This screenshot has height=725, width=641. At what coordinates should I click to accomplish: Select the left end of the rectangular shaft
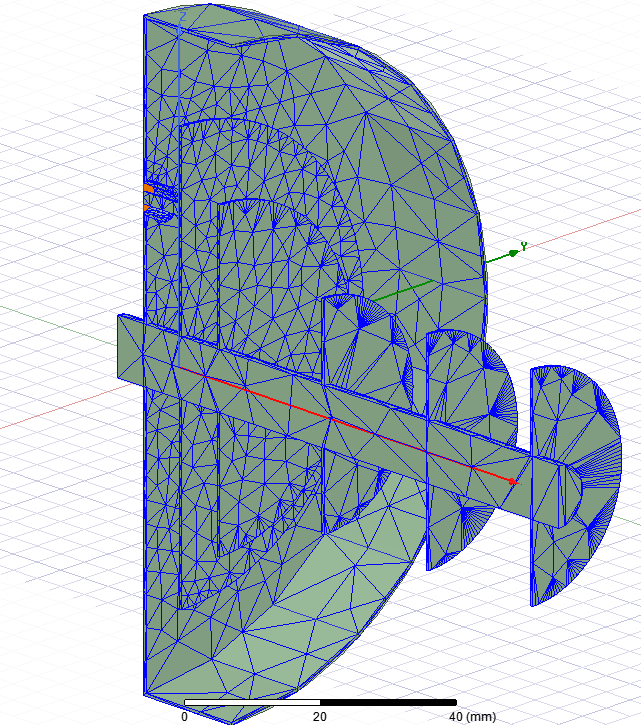[130, 349]
